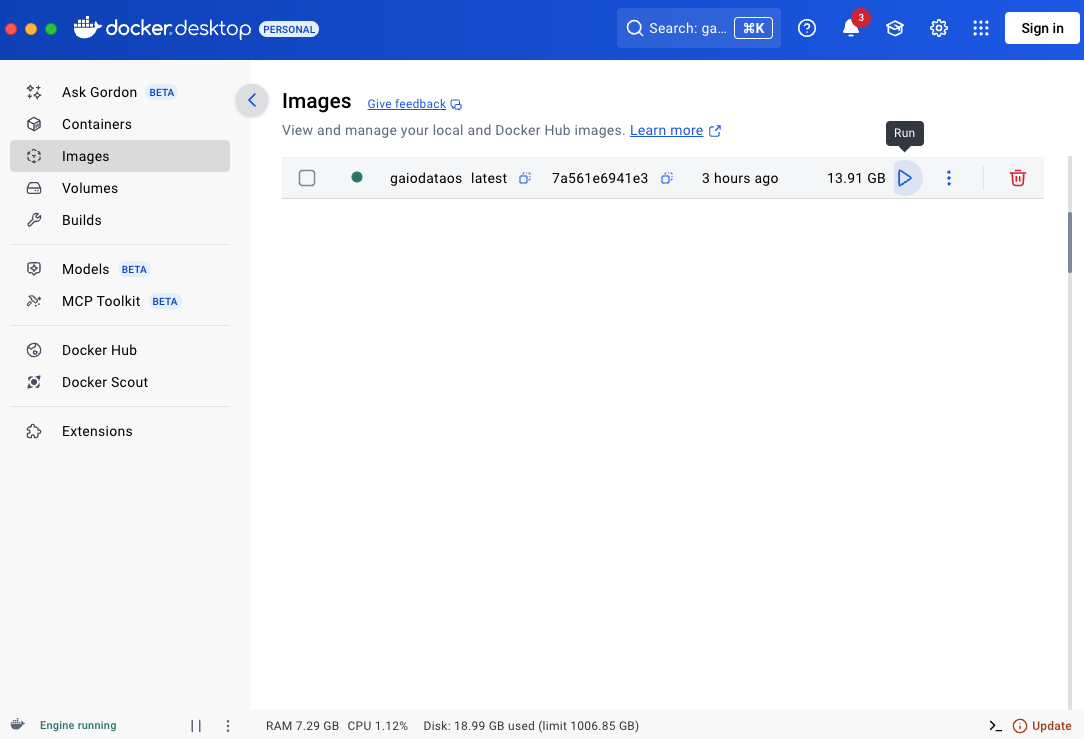Click RAM 7.29 GB in status bar

tap(302, 726)
